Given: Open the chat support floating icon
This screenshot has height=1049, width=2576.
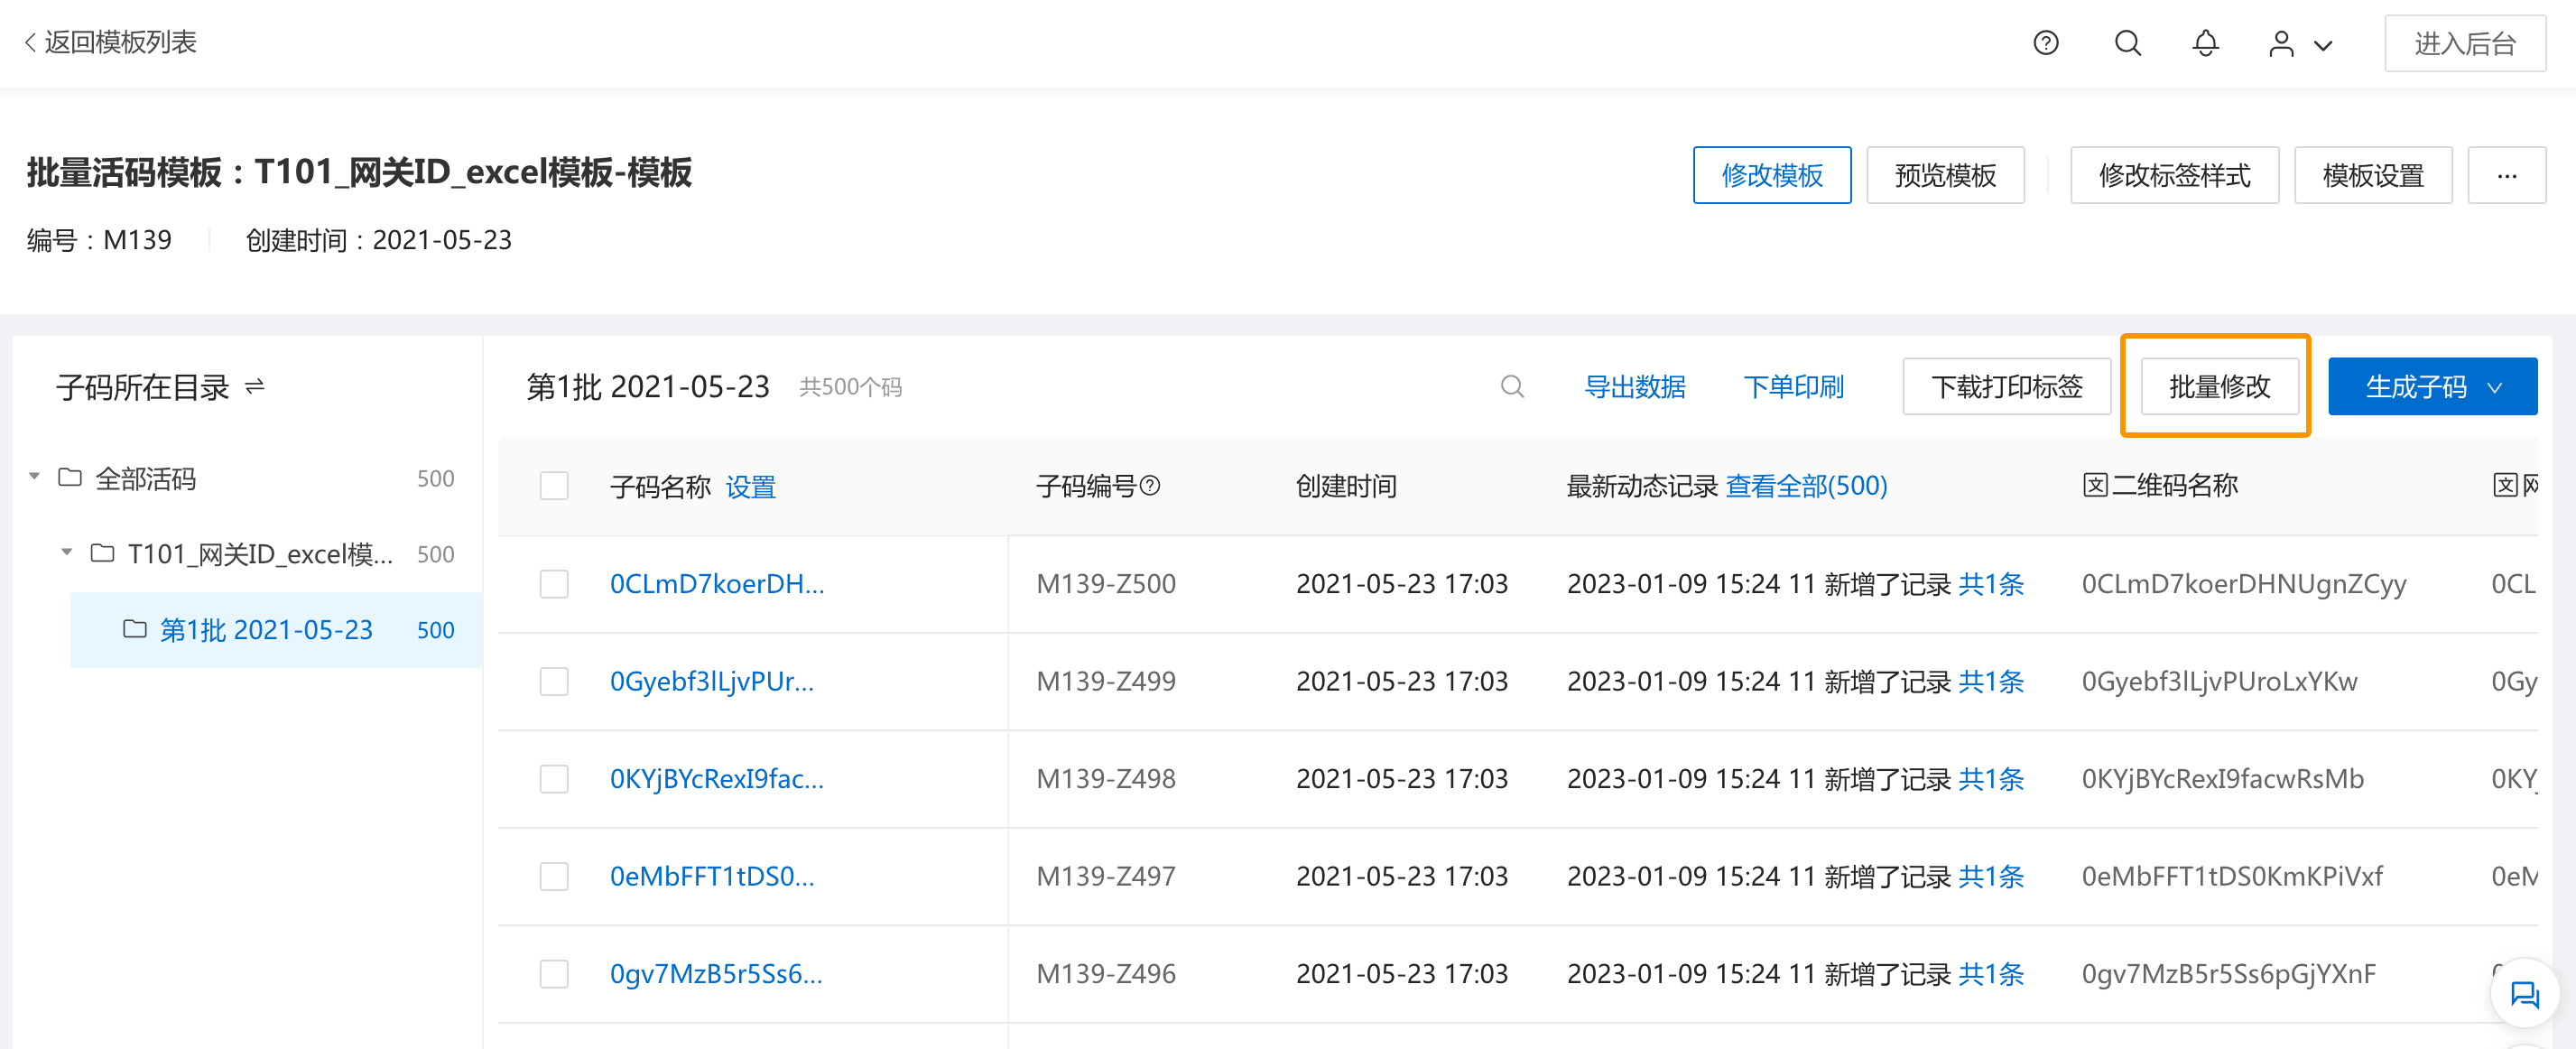Looking at the screenshot, I should point(2524,994).
